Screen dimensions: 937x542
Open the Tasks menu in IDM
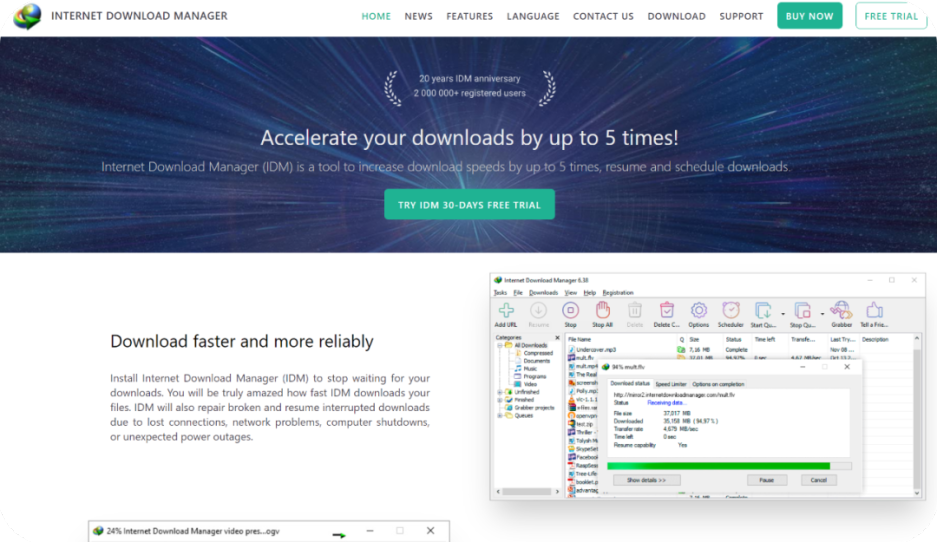[500, 293]
